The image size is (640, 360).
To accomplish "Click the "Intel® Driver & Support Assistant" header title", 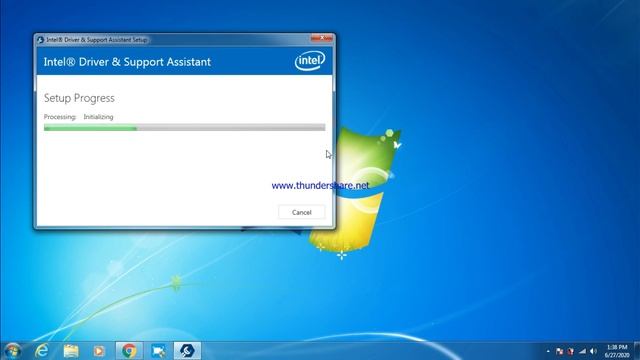I will (x=127, y=62).
